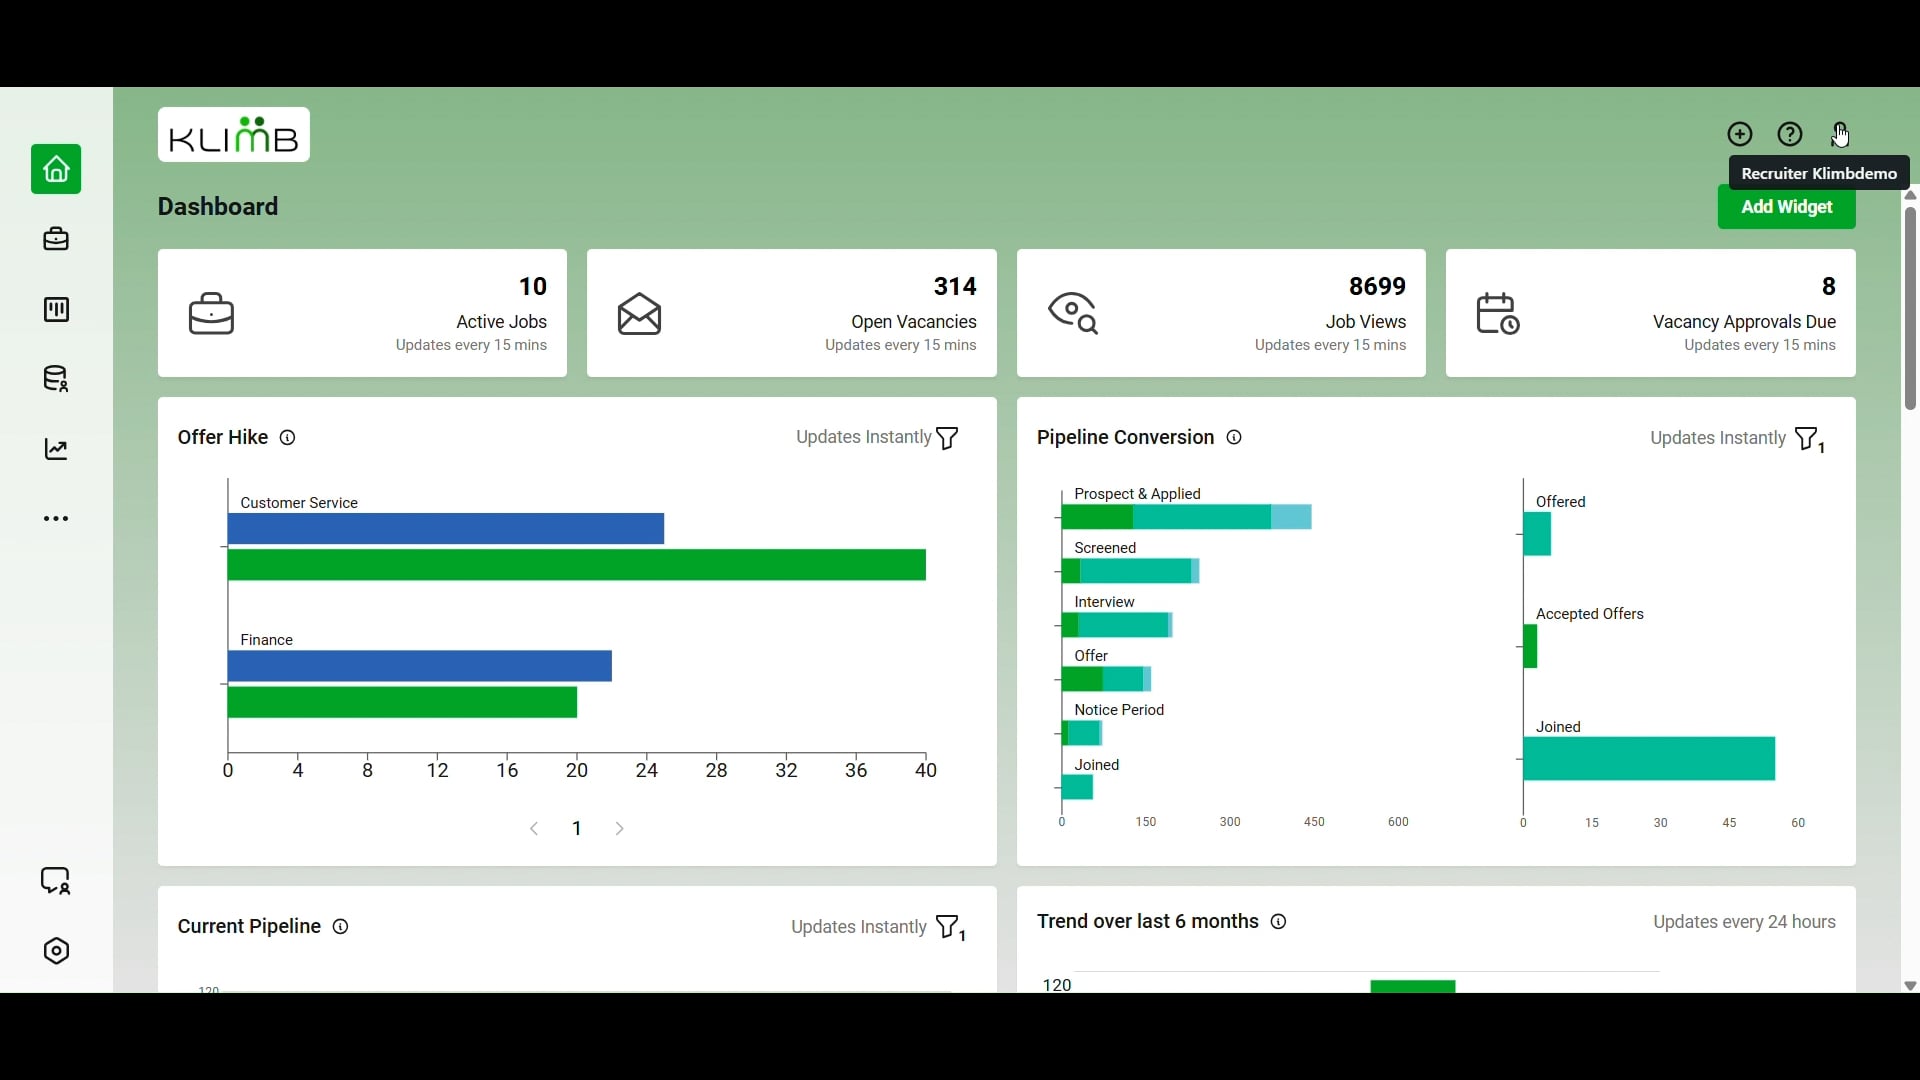Click the Home icon in sidebar
Image resolution: width=1920 pixels, height=1080 pixels.
(x=56, y=170)
